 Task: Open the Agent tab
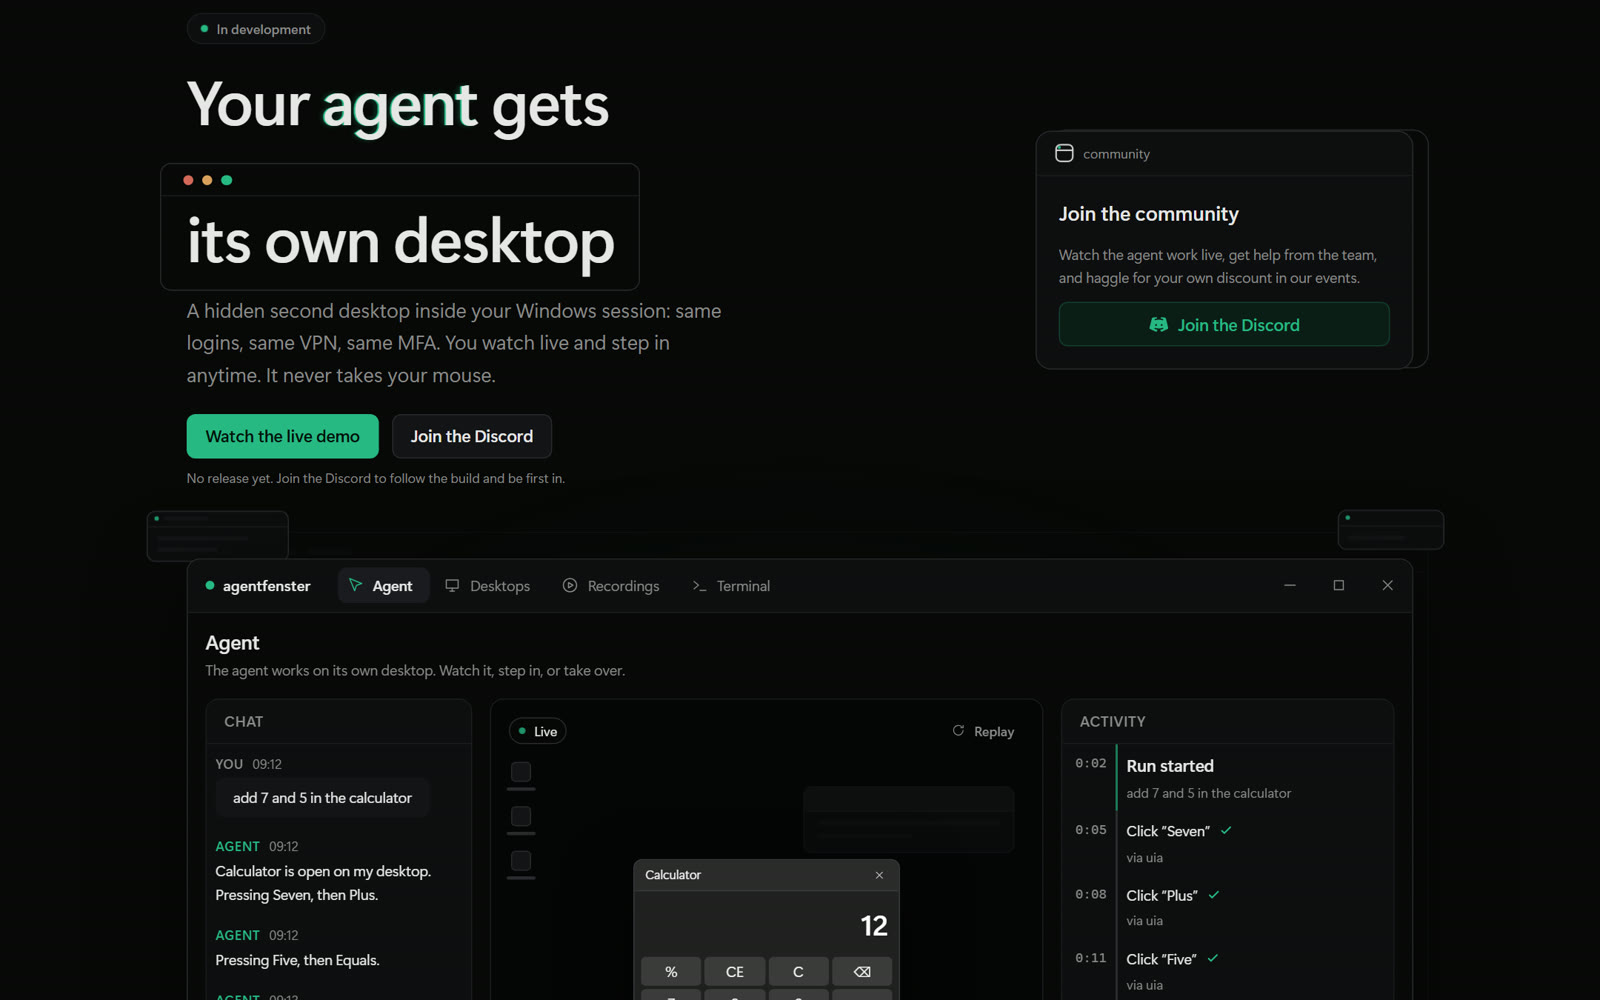coord(383,586)
